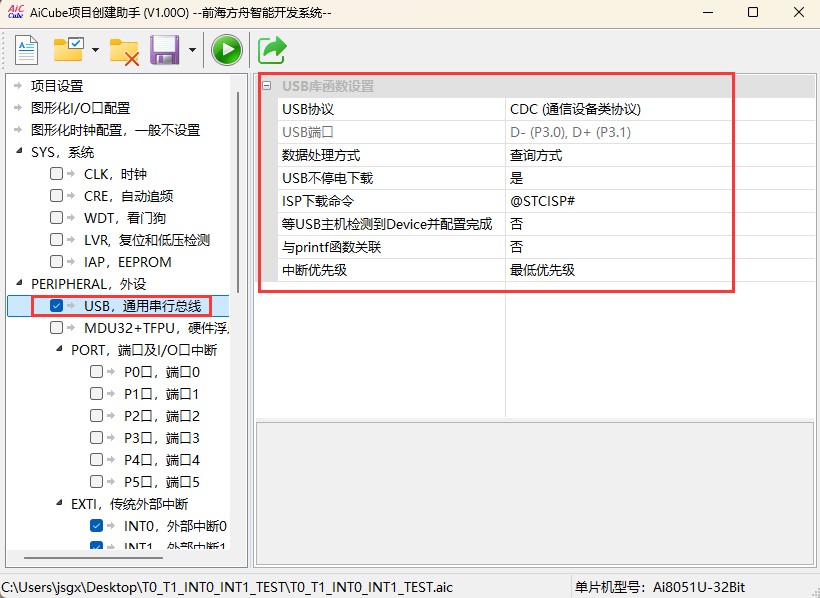The height and width of the screenshot is (598, 820).
Task: Click the purple floppy save icon
Action: point(164,50)
